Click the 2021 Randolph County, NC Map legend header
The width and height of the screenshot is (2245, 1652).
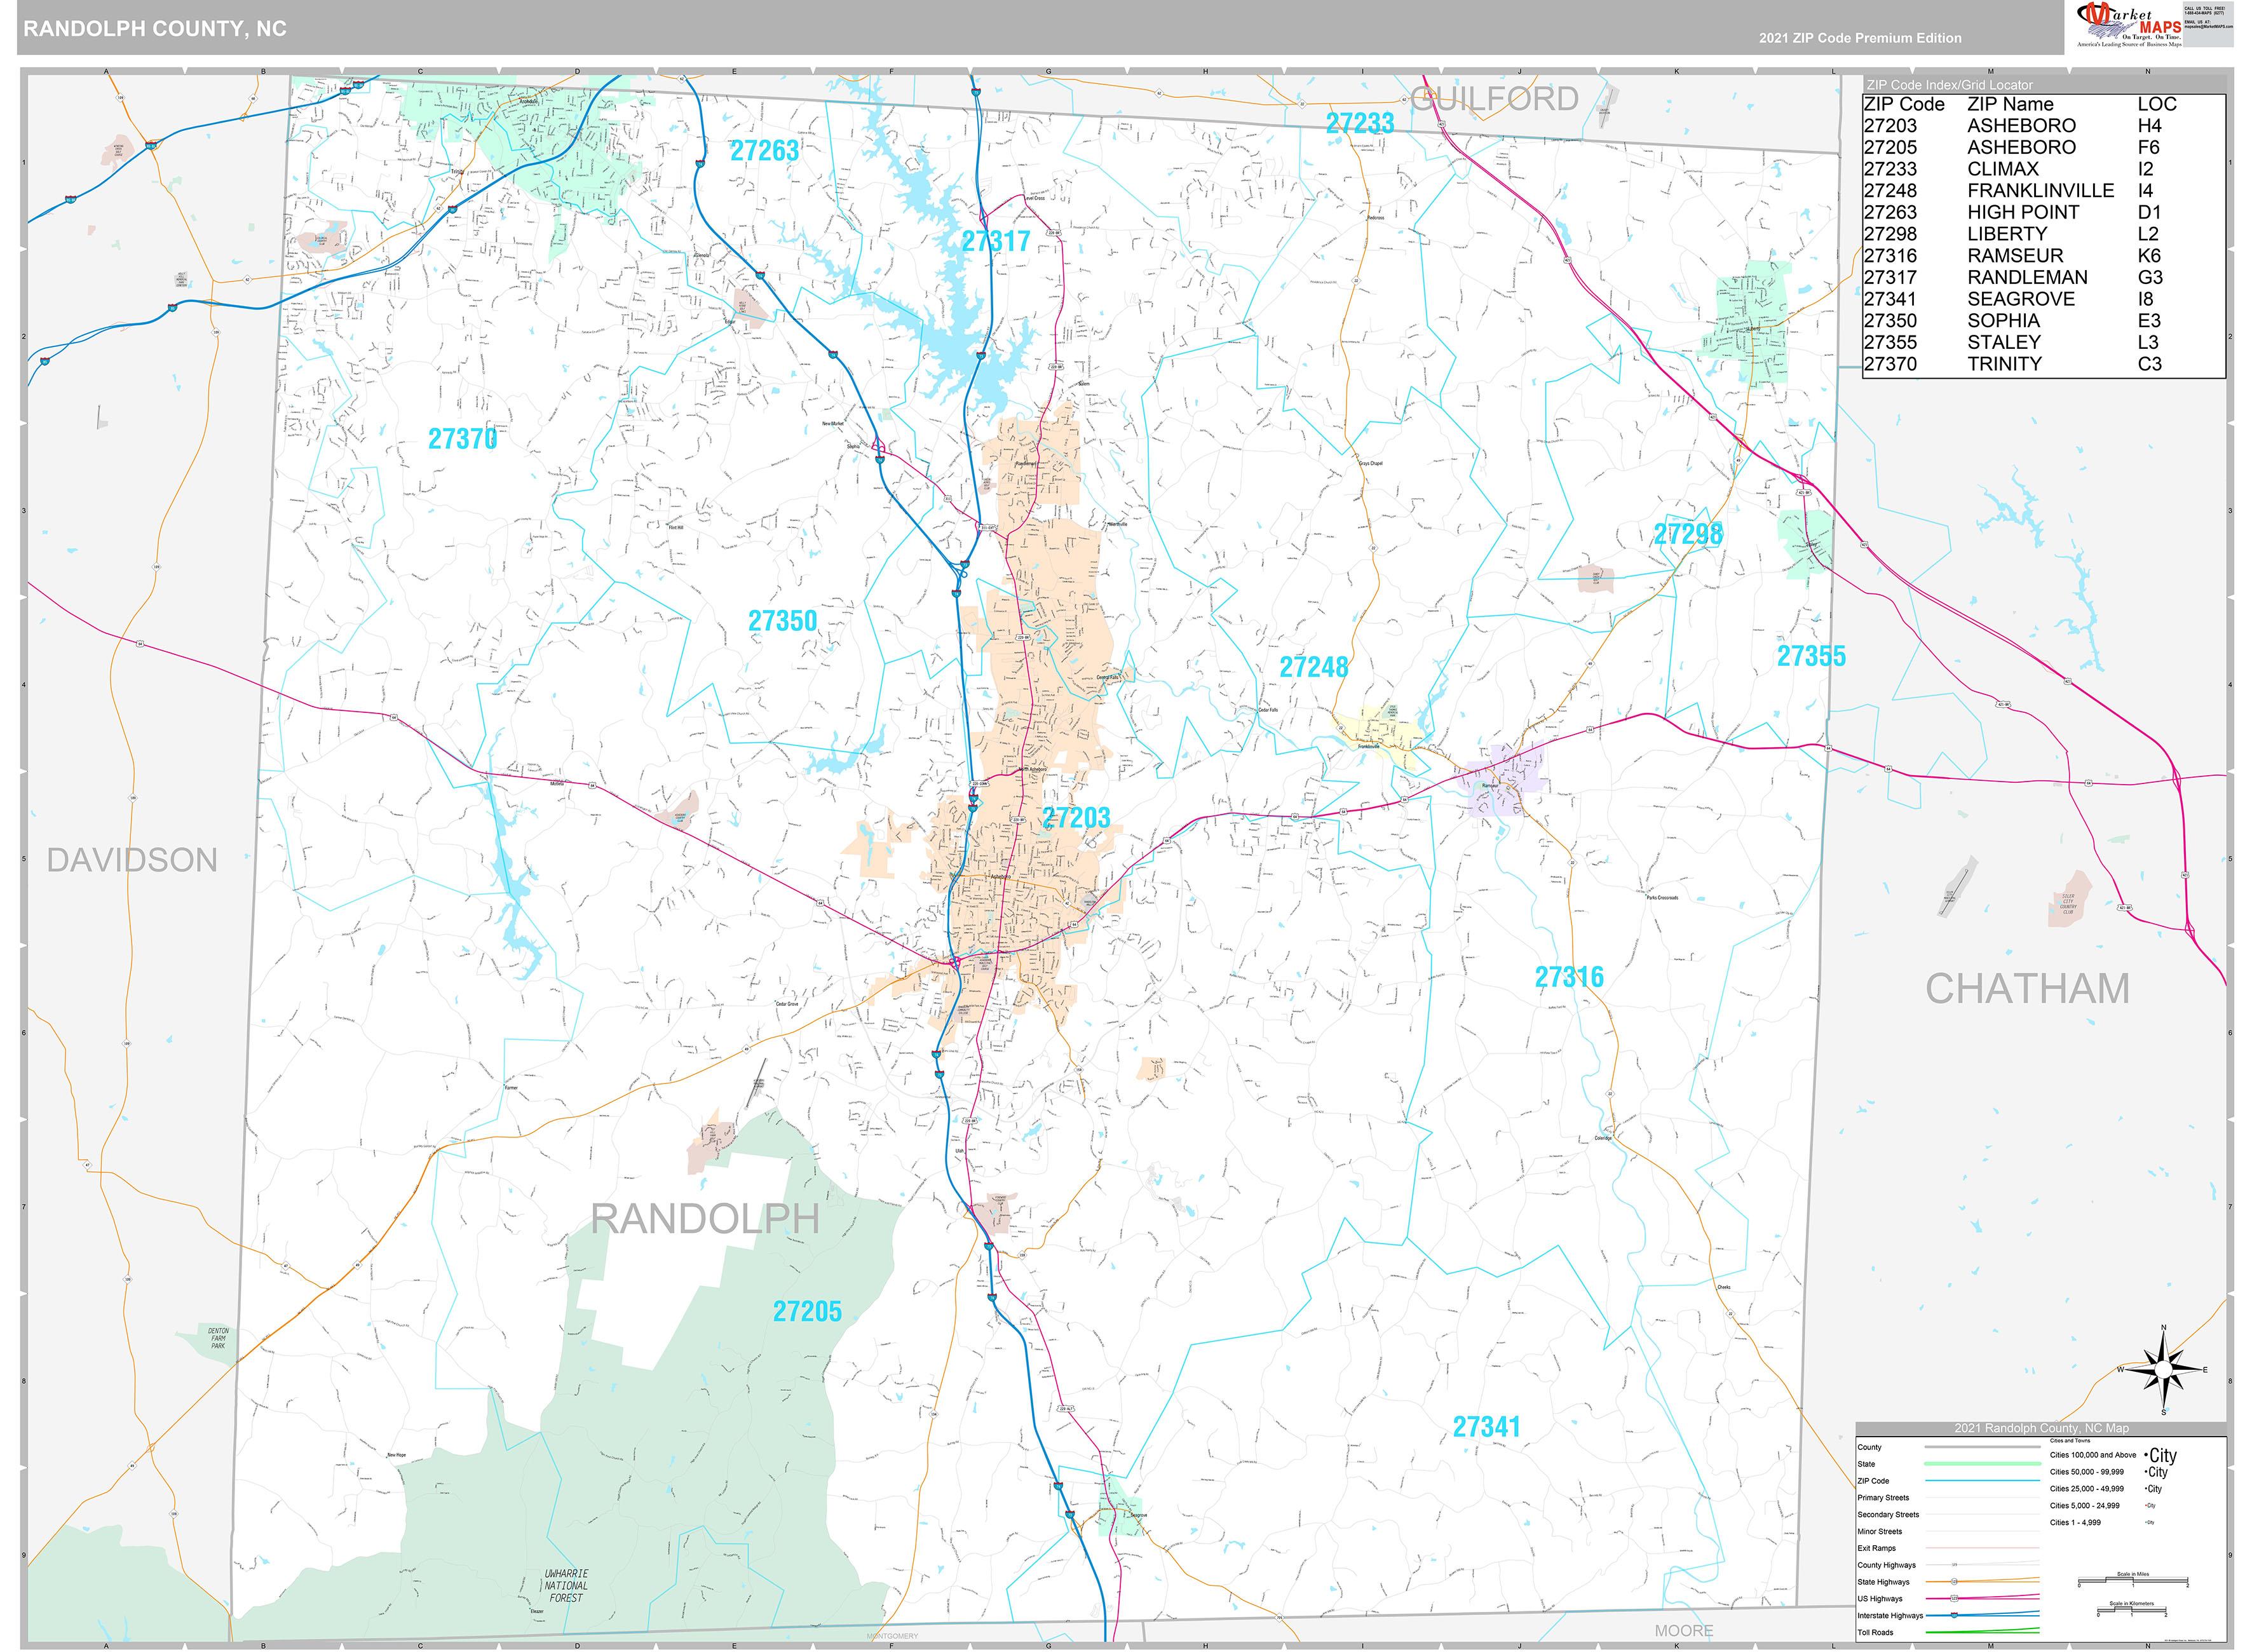2041,1428
